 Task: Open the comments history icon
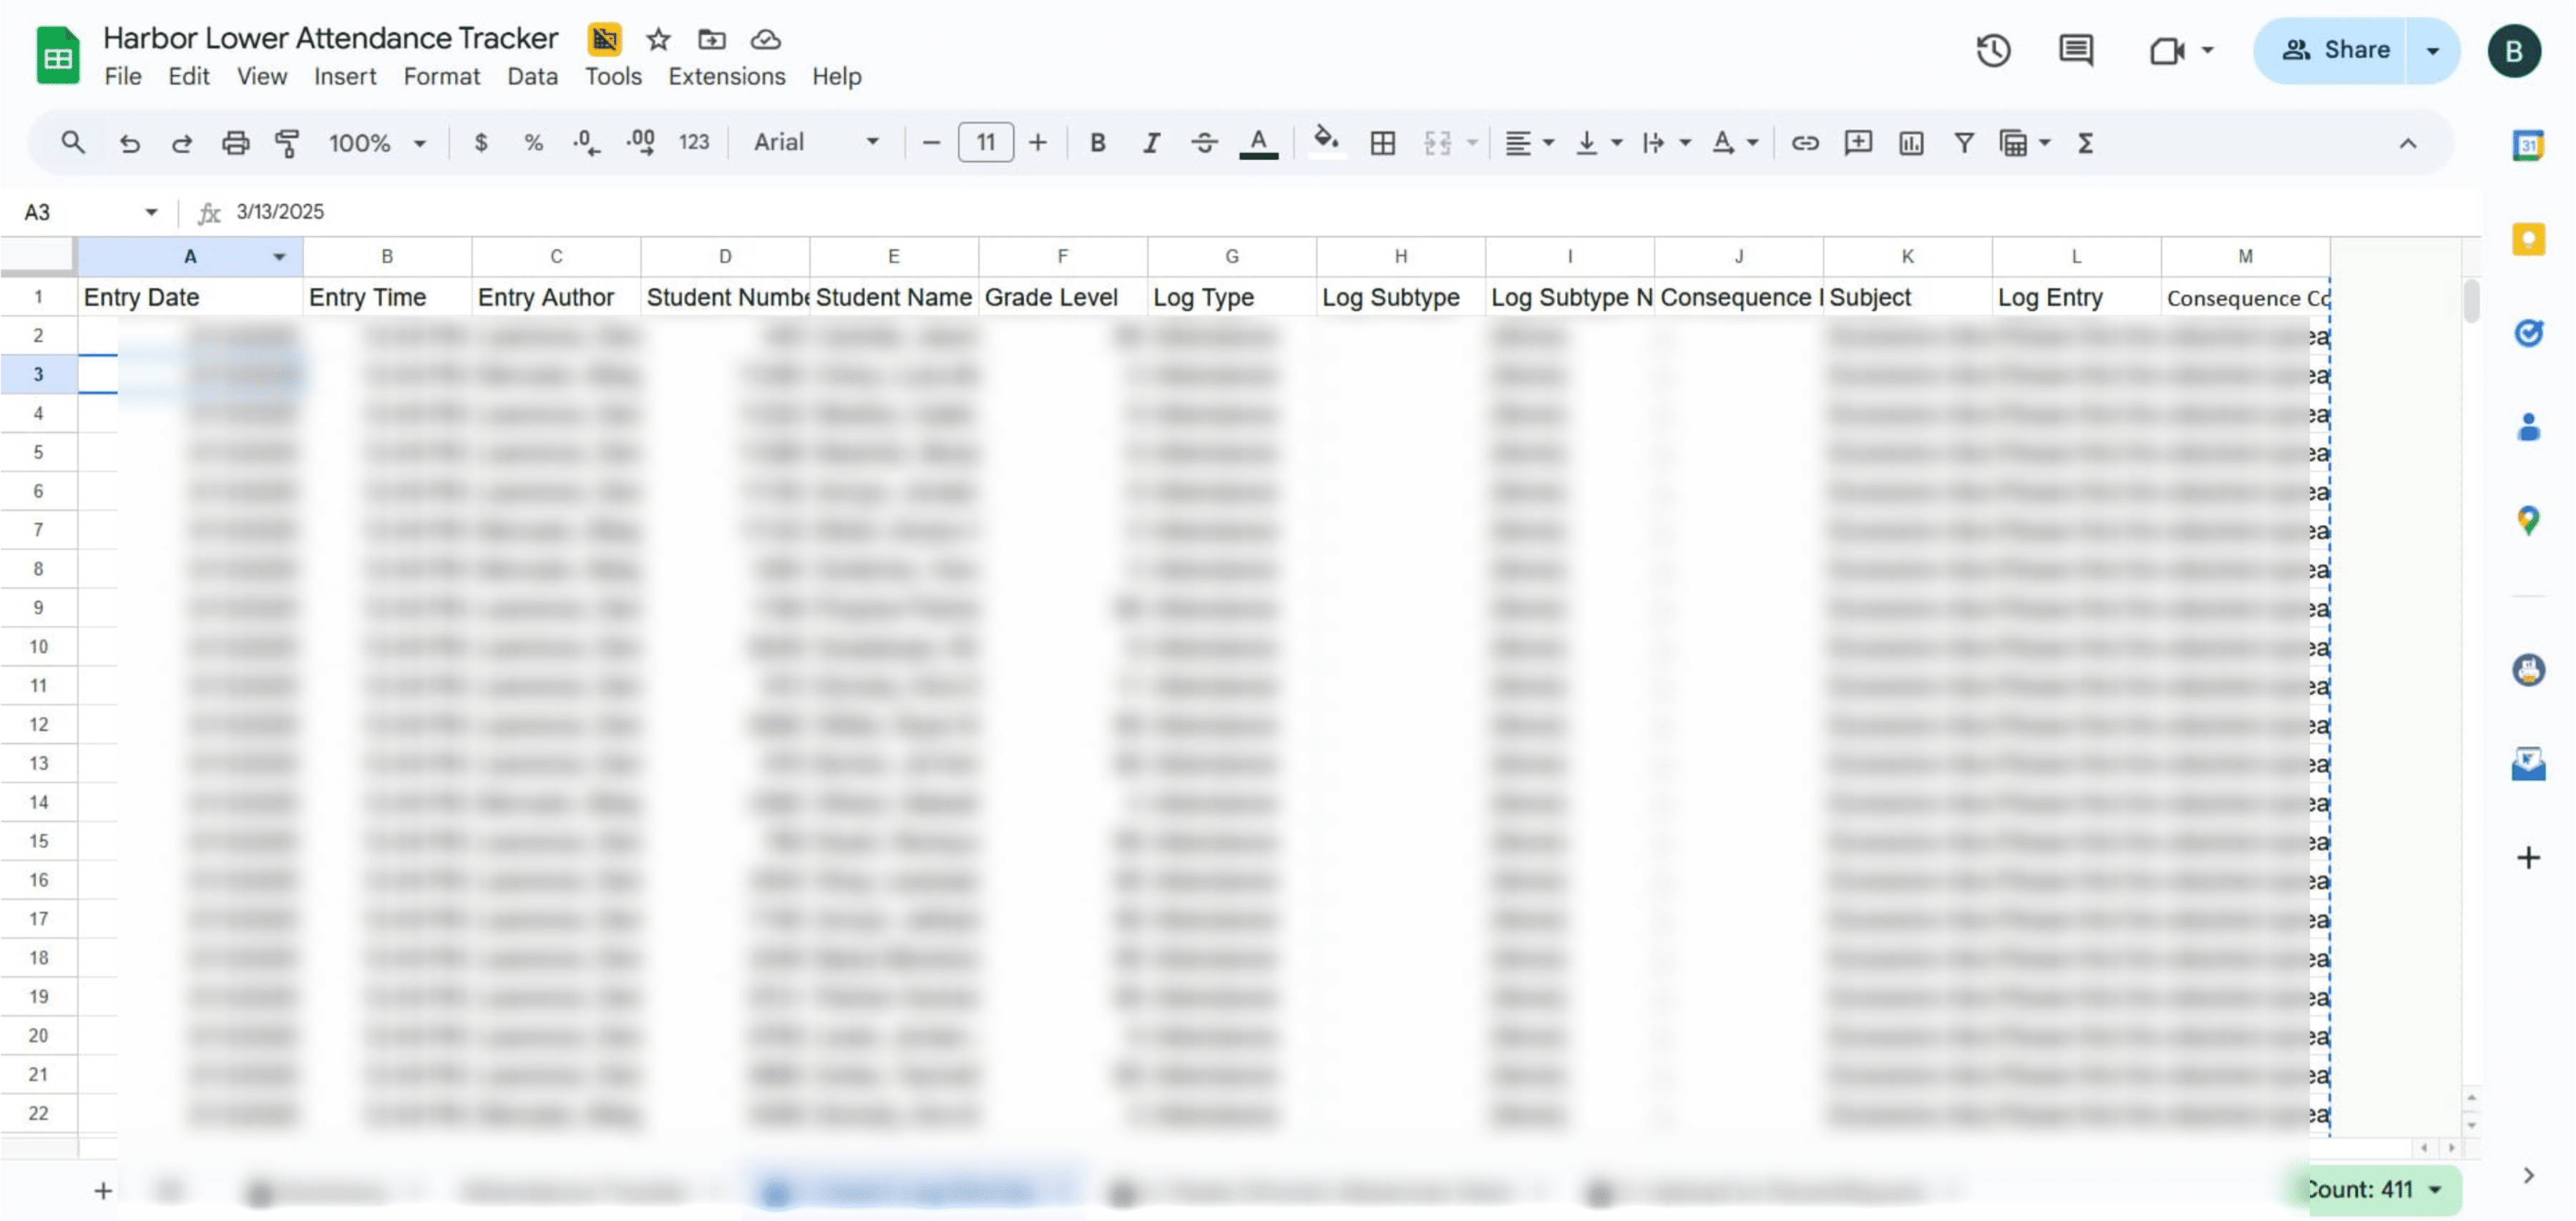(2076, 50)
